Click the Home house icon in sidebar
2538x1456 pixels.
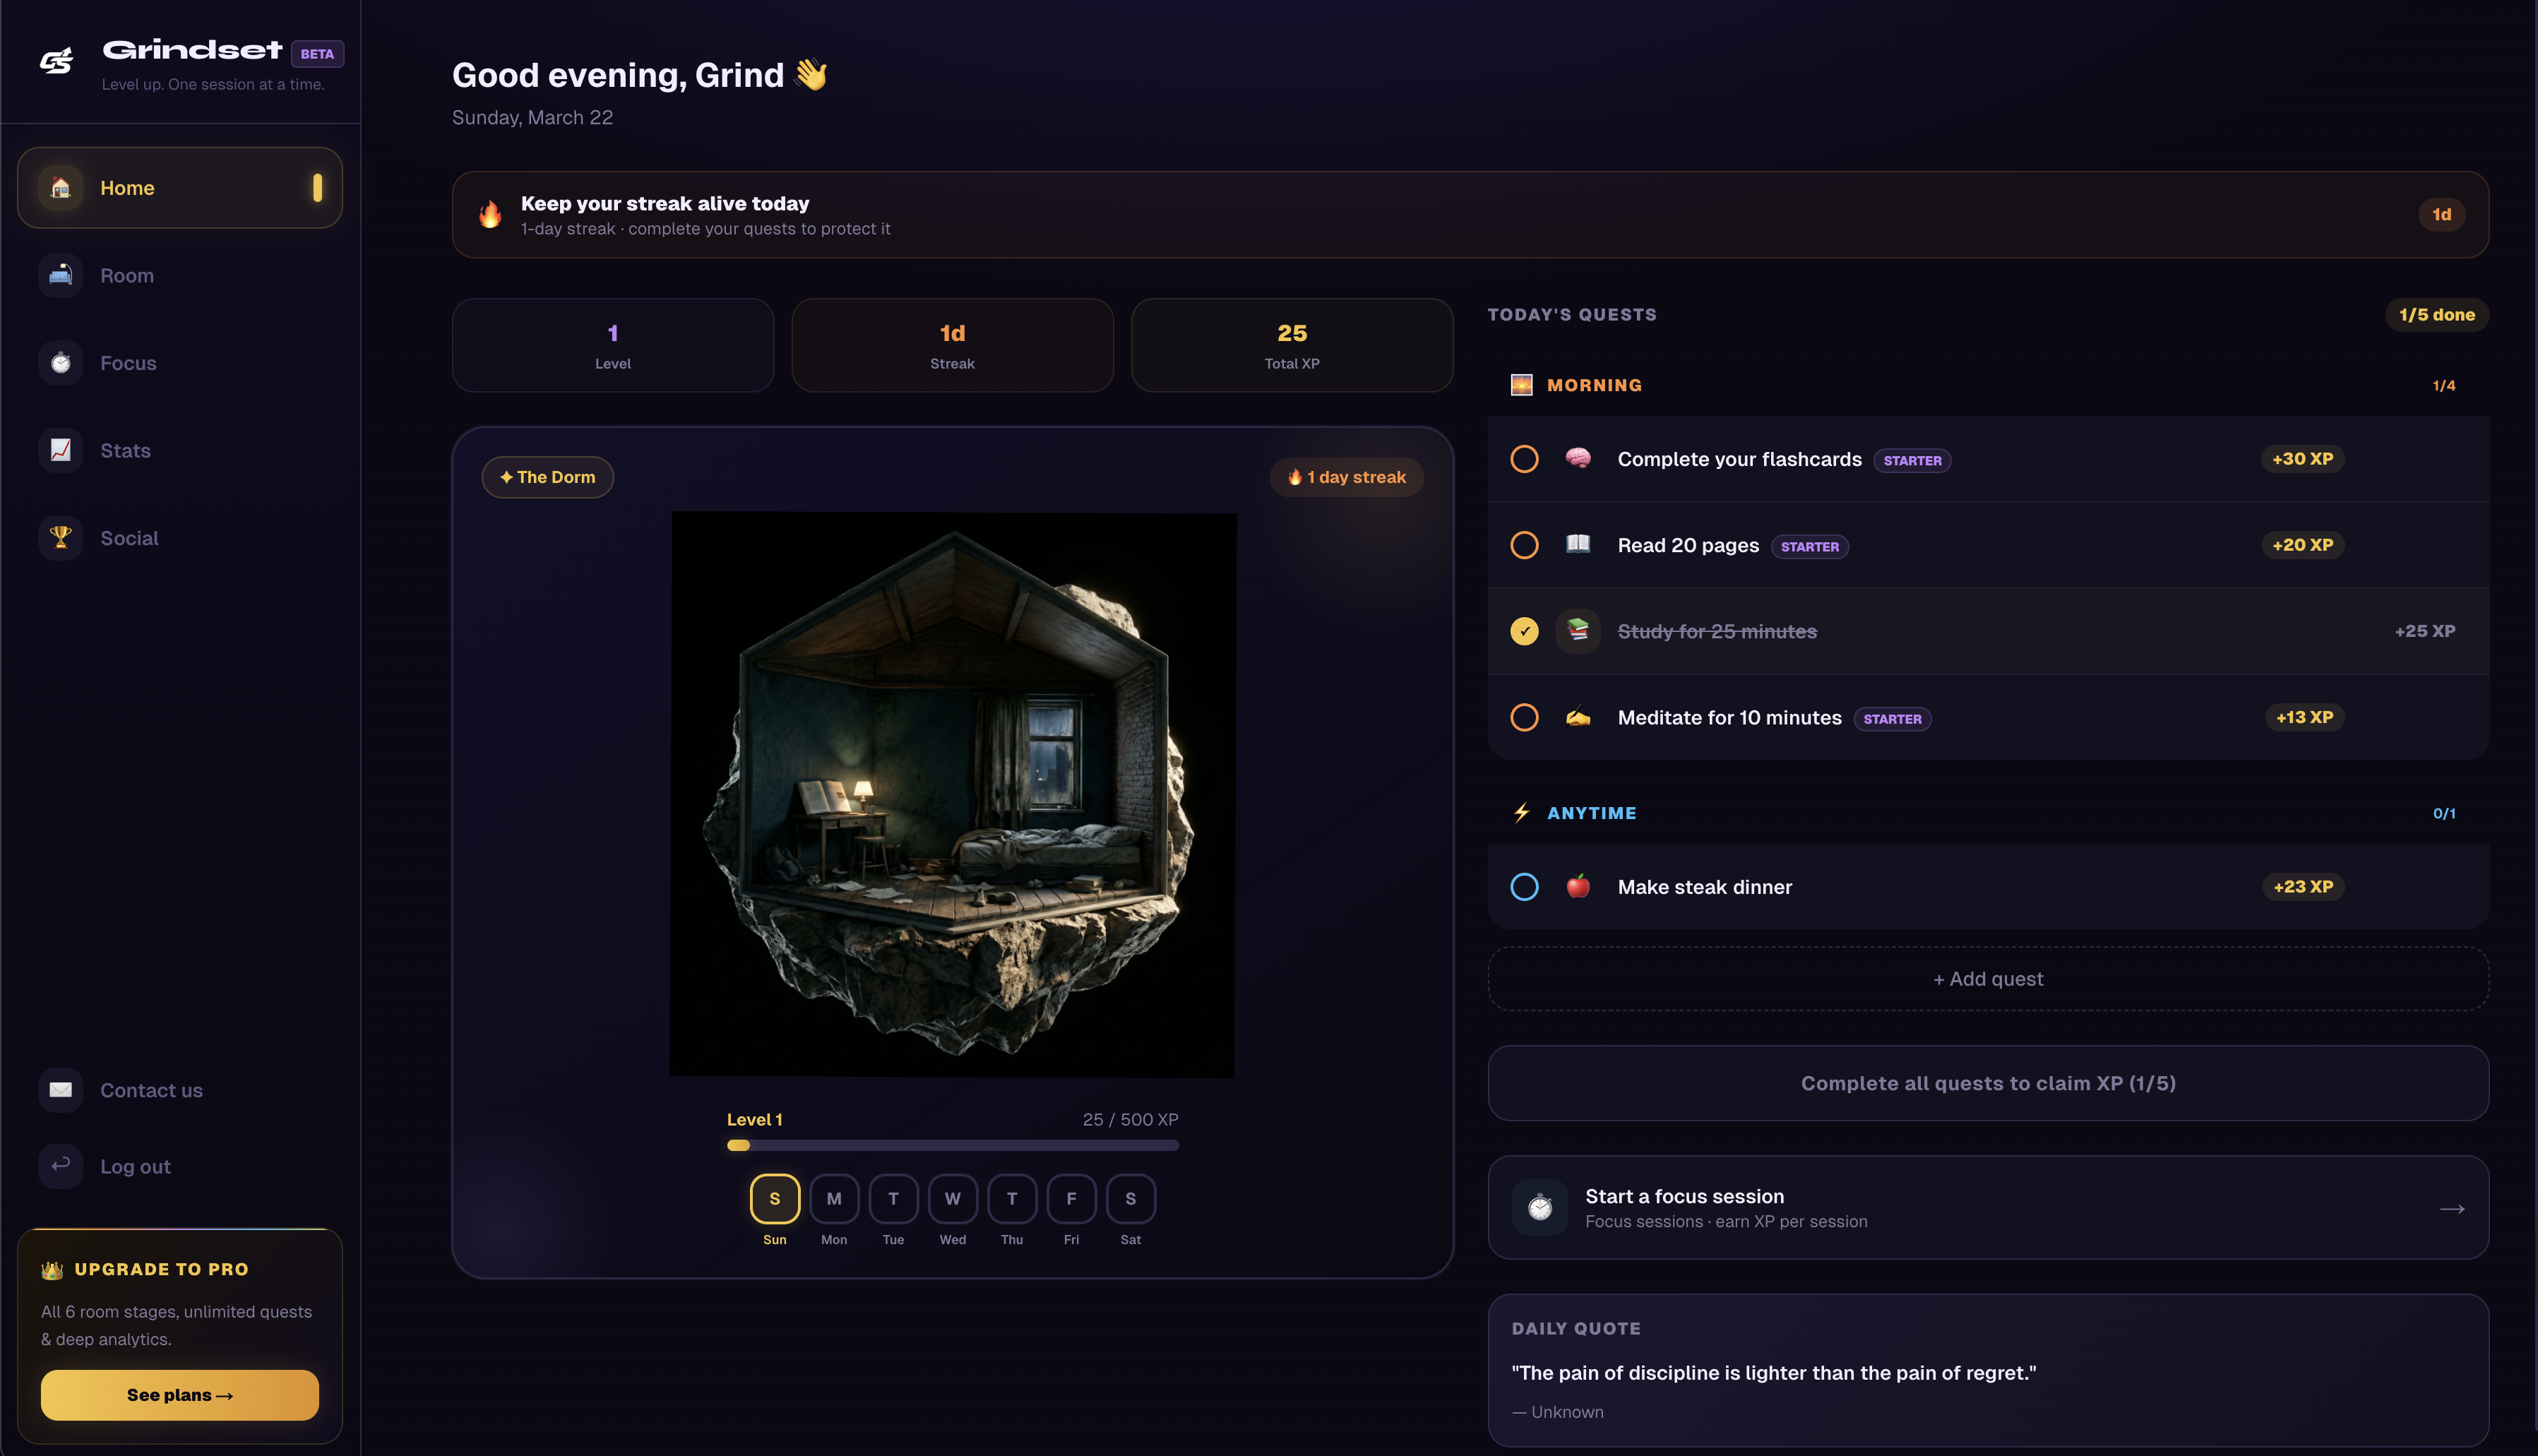pos(61,187)
